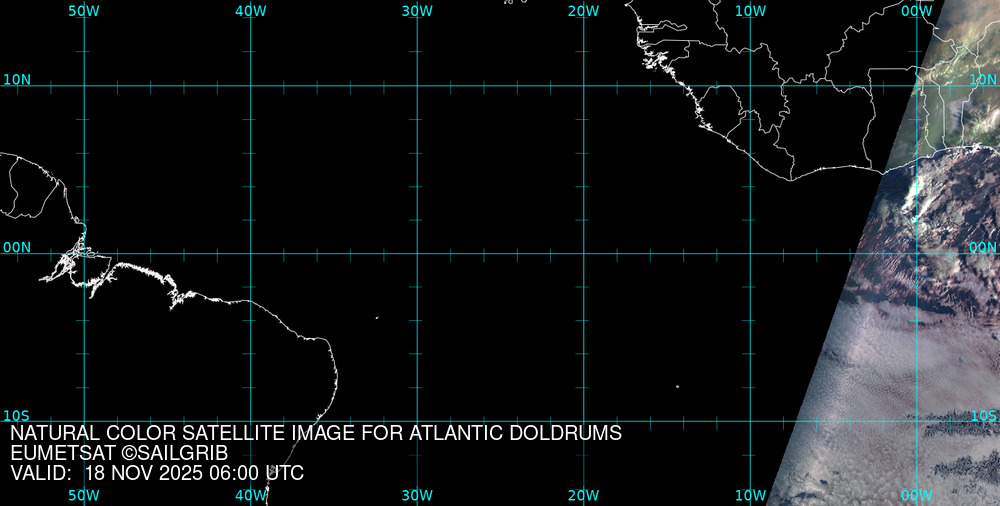Click the 40W longitude label in the top row
This screenshot has width=1000, height=506.
coord(250,10)
